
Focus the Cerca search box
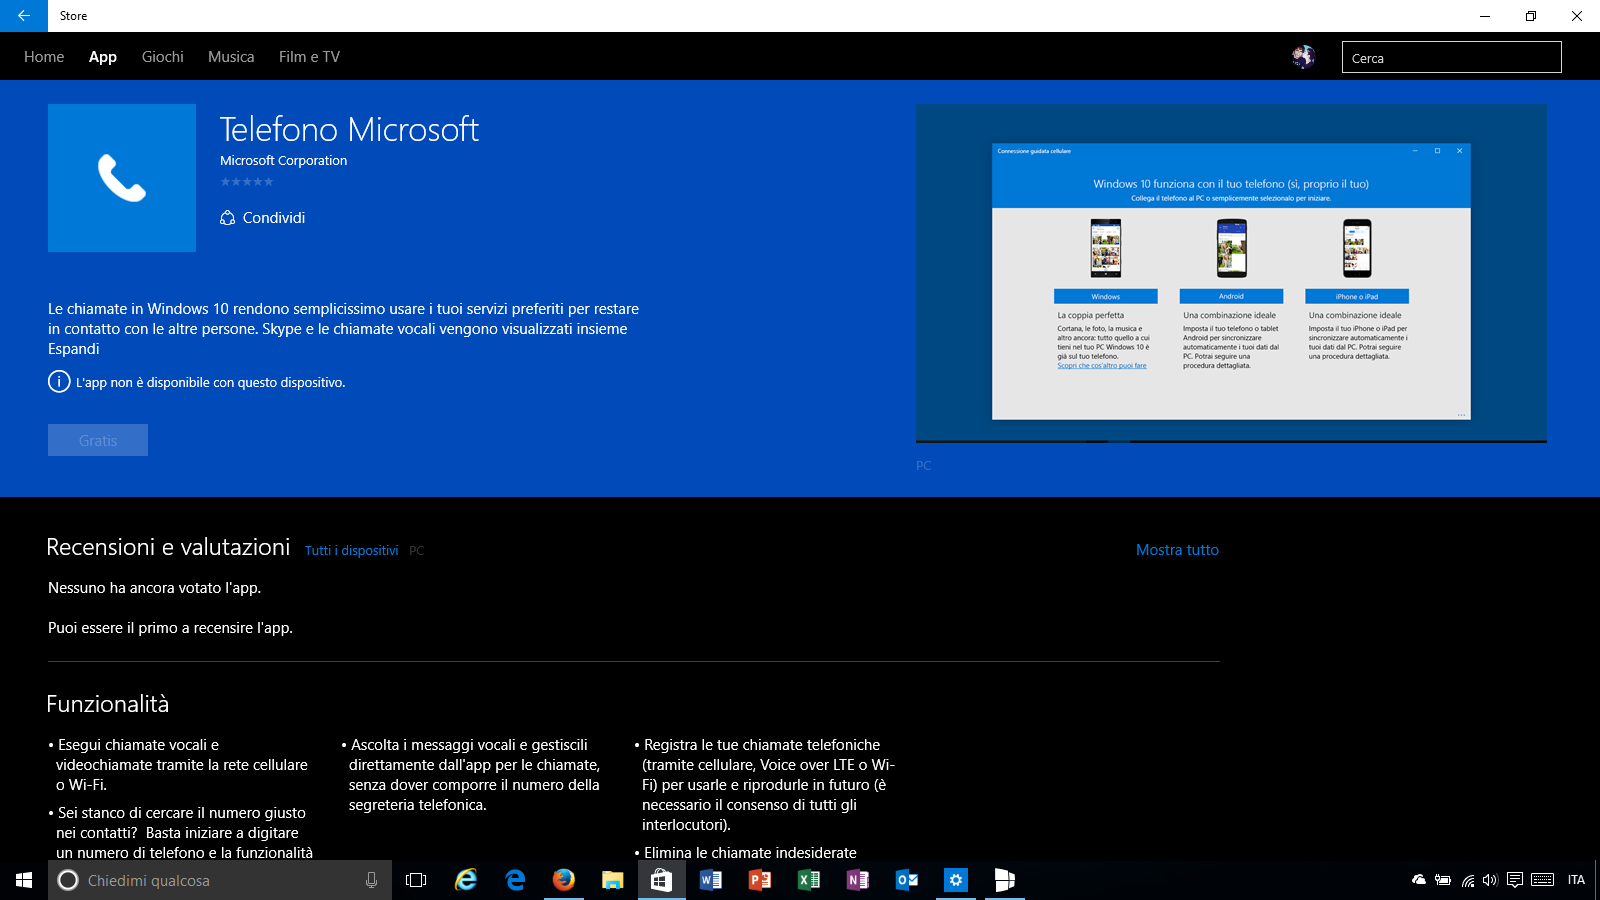pyautogui.click(x=1451, y=57)
